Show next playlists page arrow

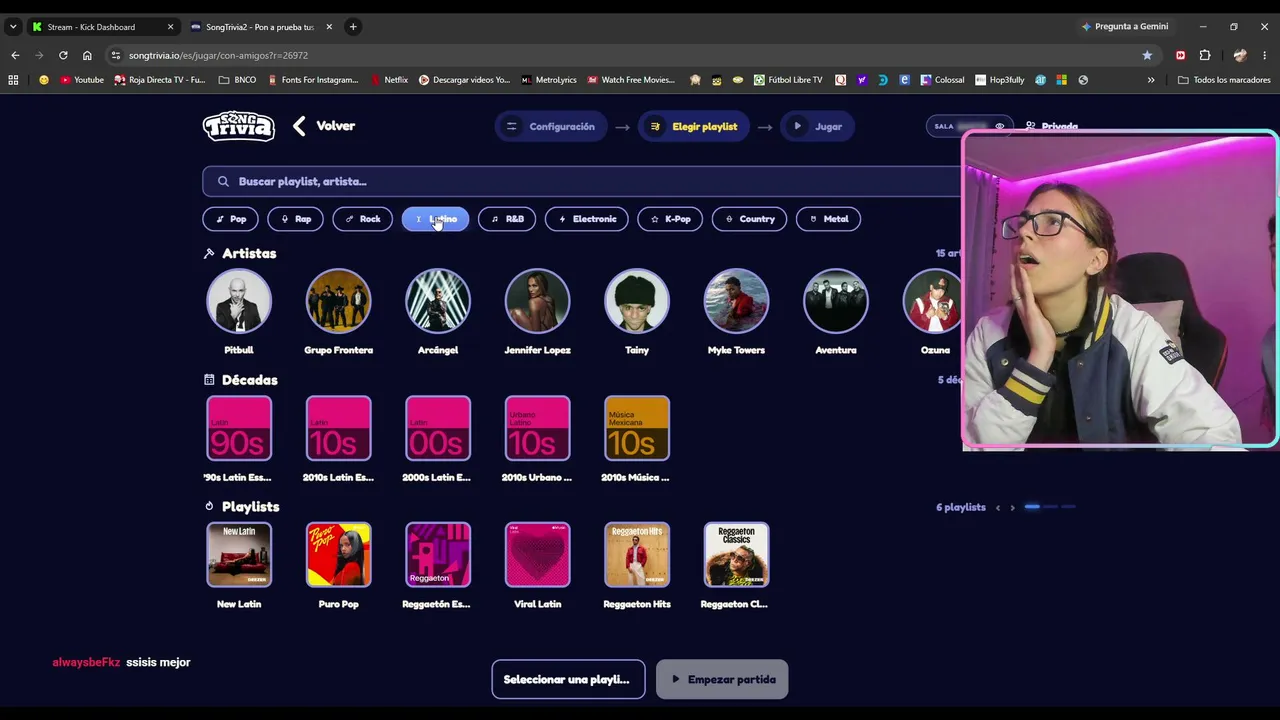tap(1012, 508)
